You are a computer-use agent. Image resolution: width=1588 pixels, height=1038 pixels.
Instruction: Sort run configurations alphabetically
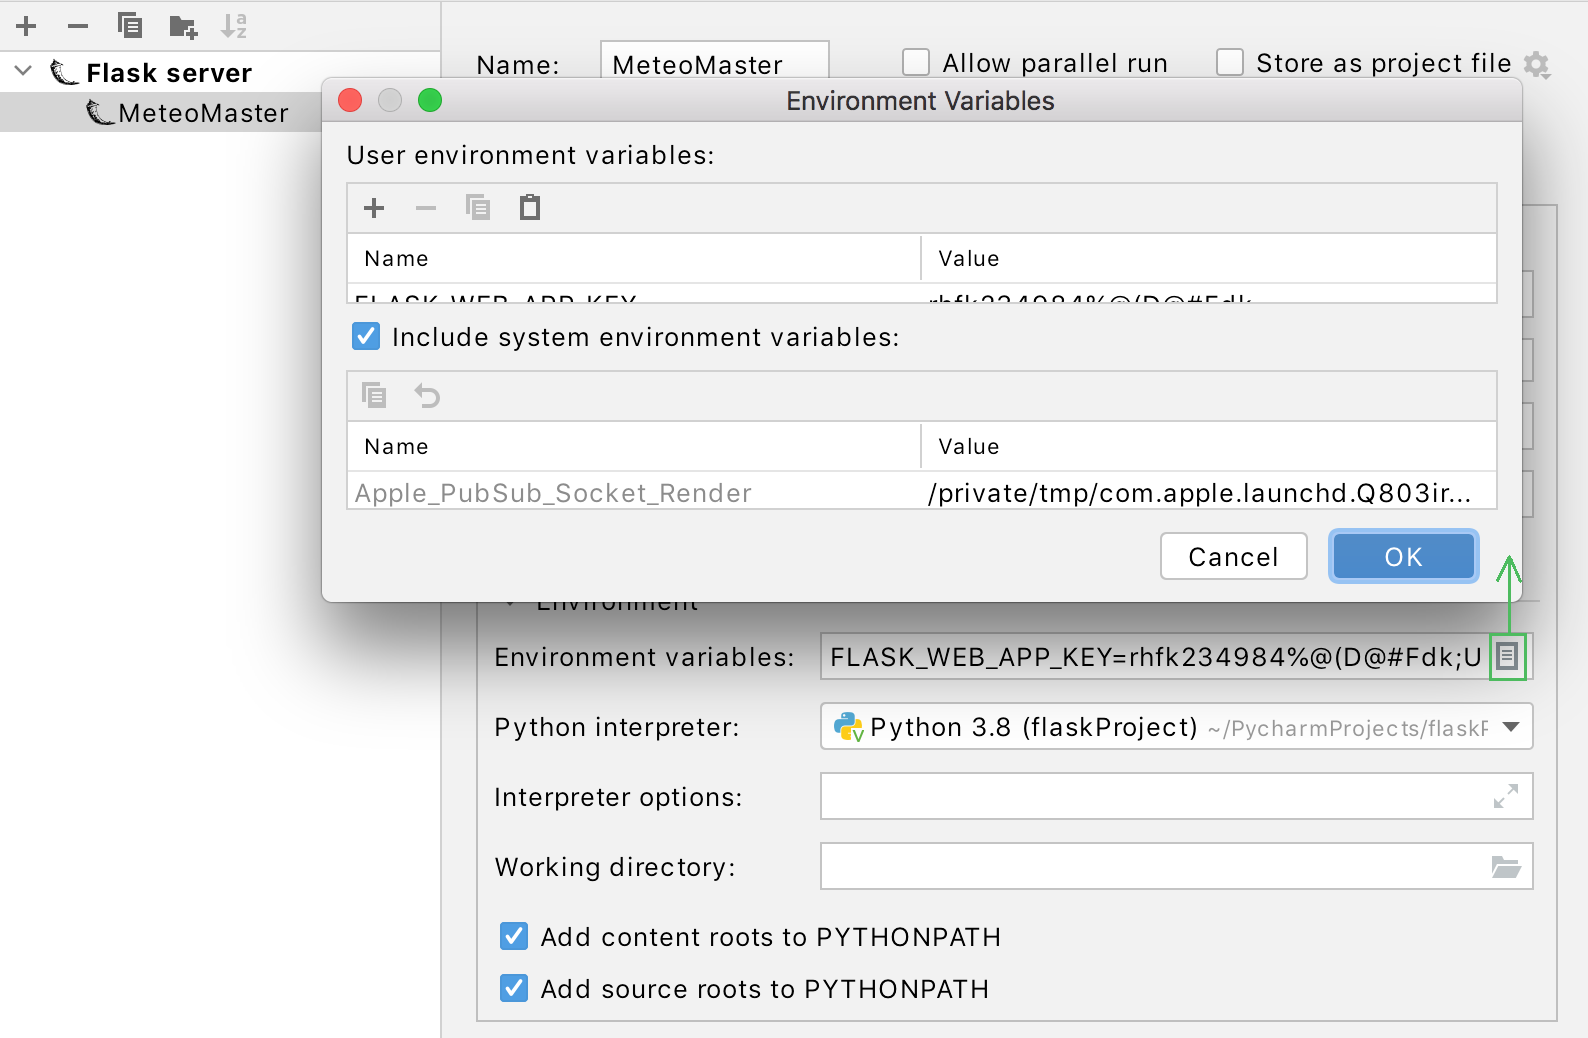(x=234, y=26)
